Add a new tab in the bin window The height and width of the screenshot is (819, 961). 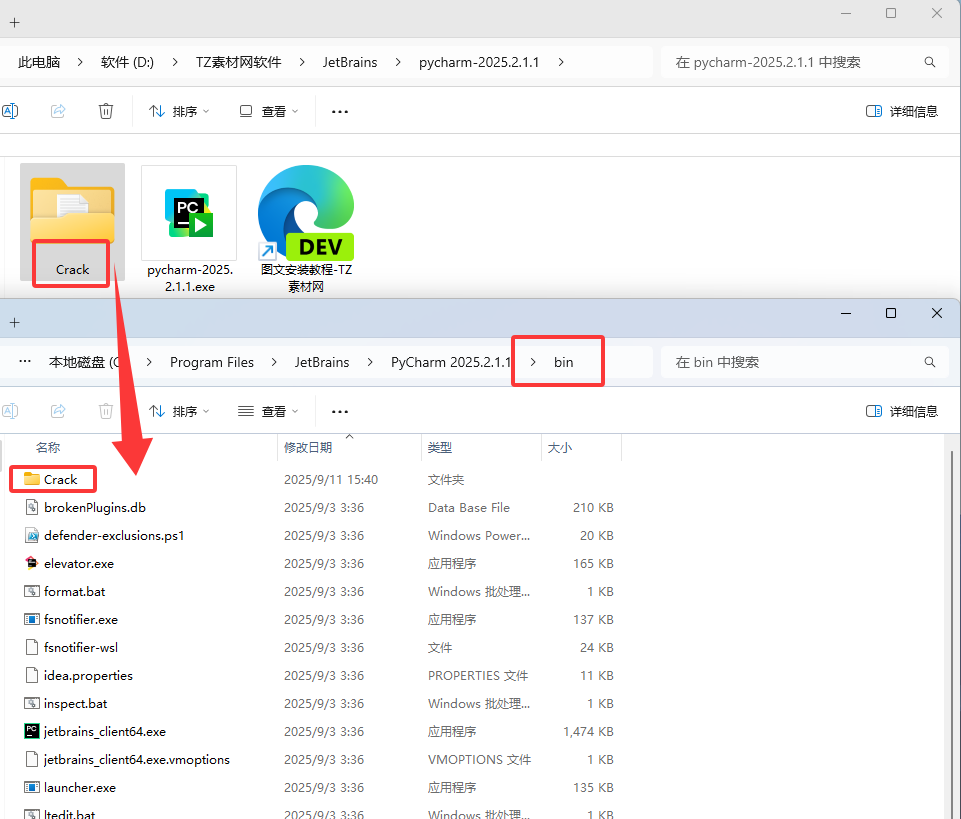[15, 322]
